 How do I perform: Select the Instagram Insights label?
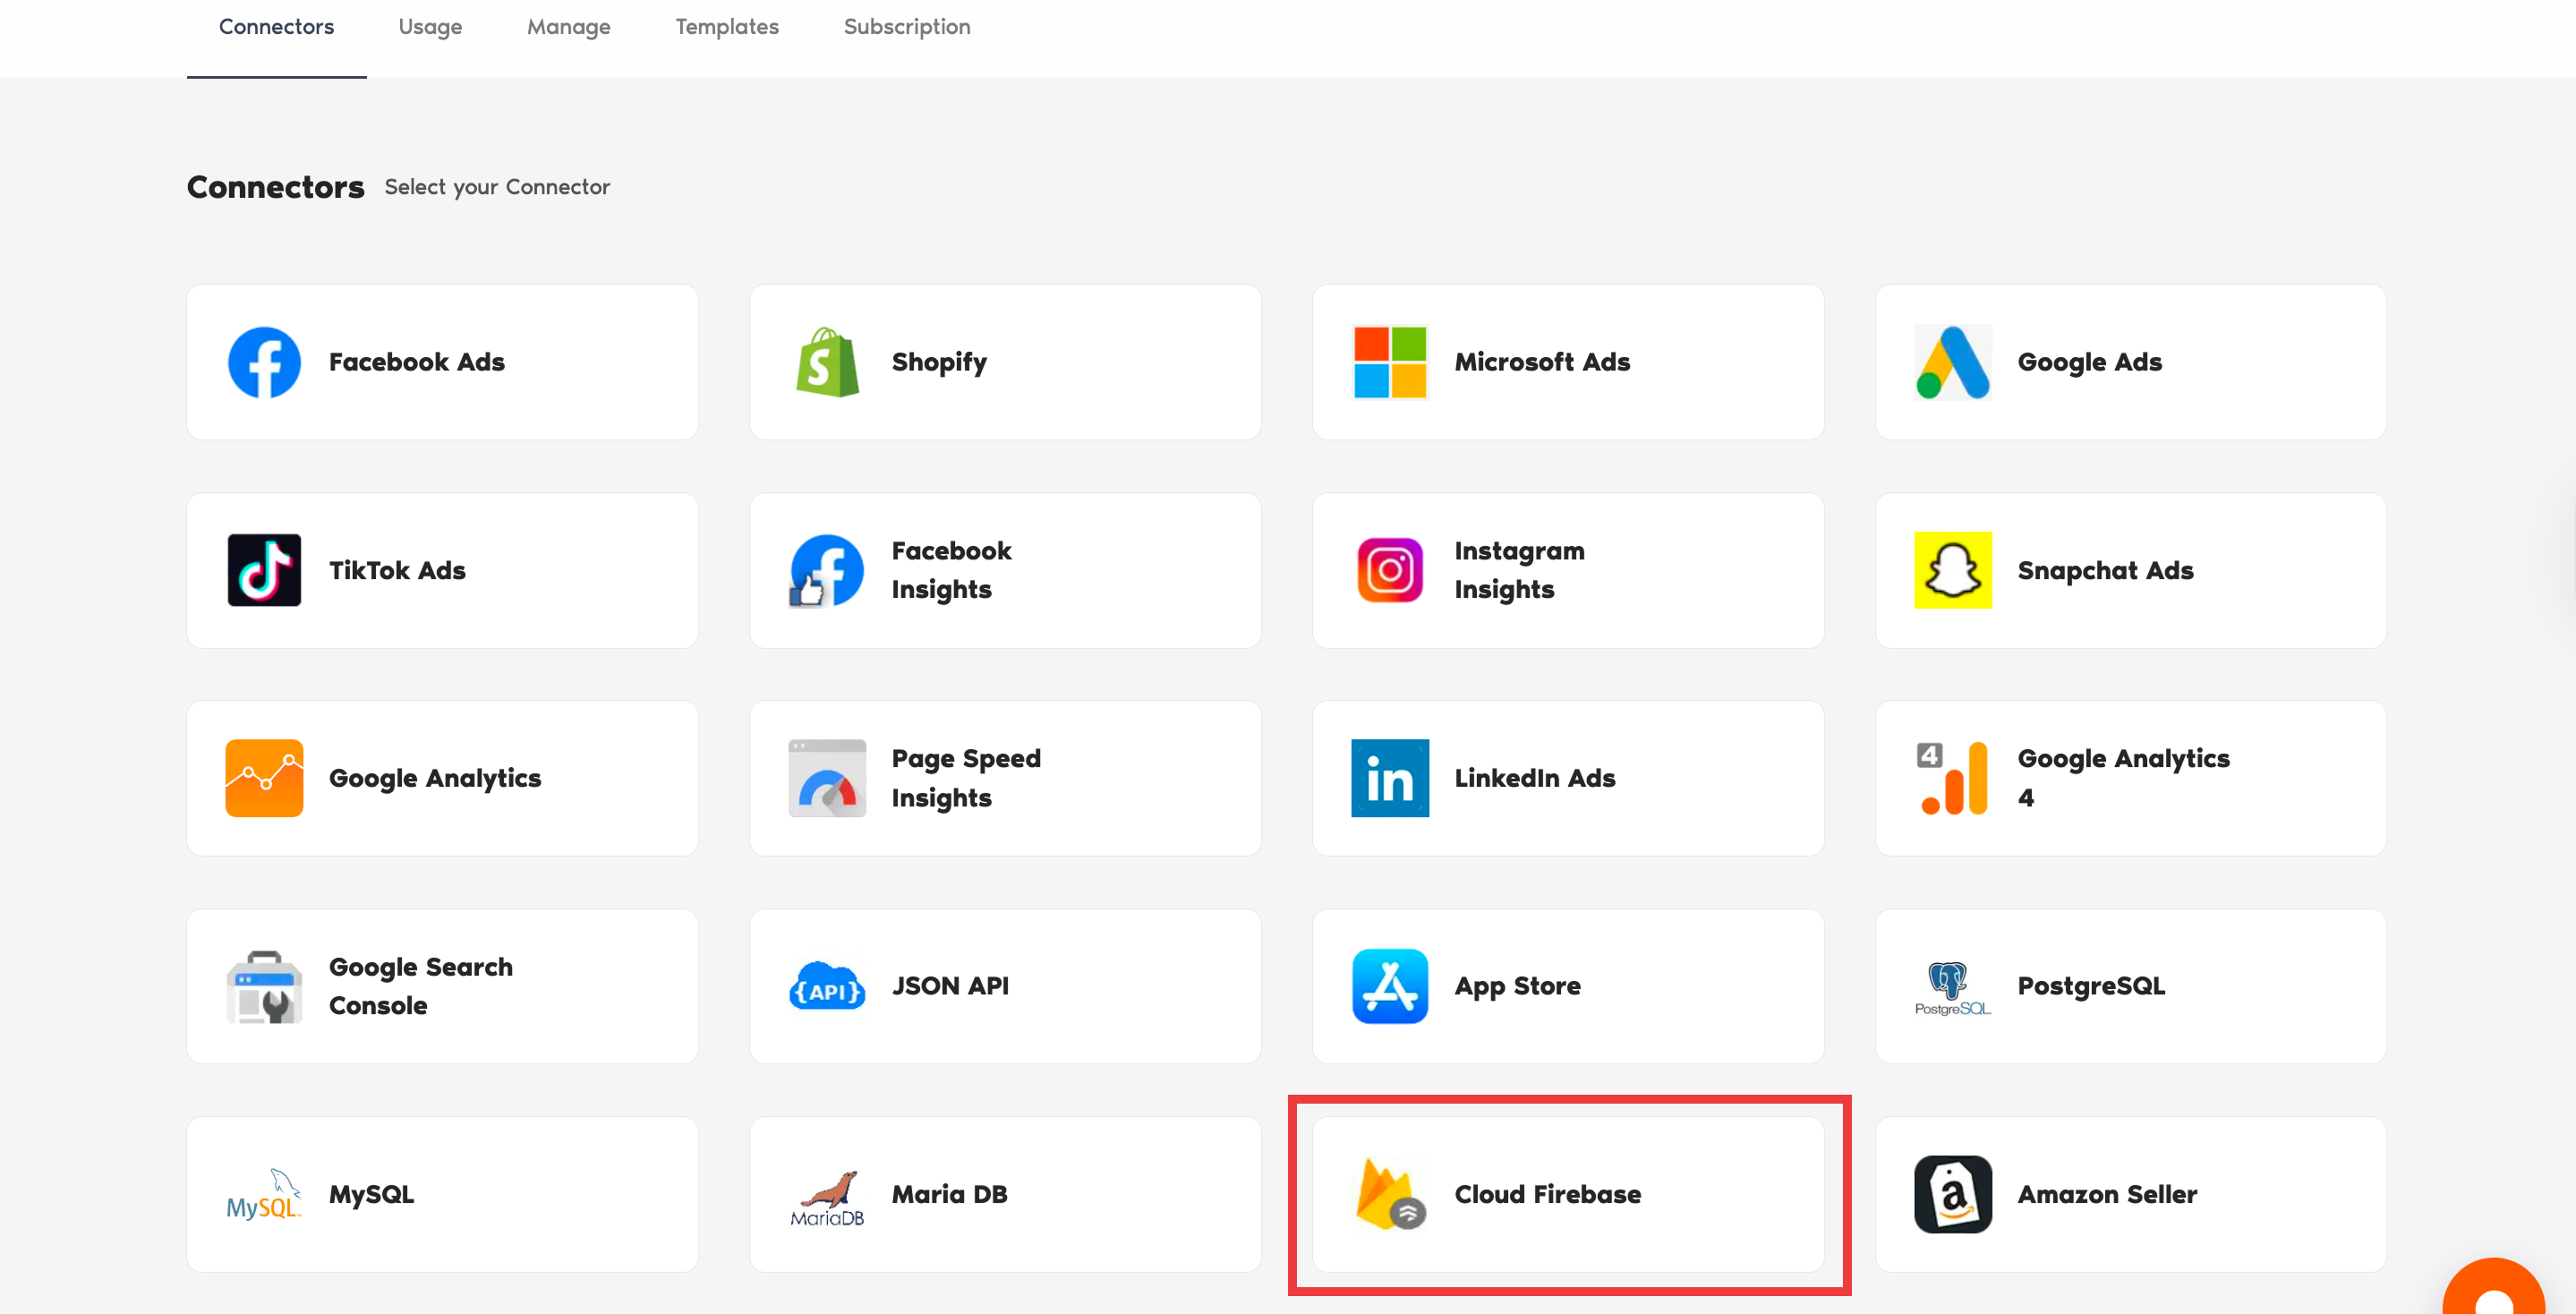[x=1519, y=570]
